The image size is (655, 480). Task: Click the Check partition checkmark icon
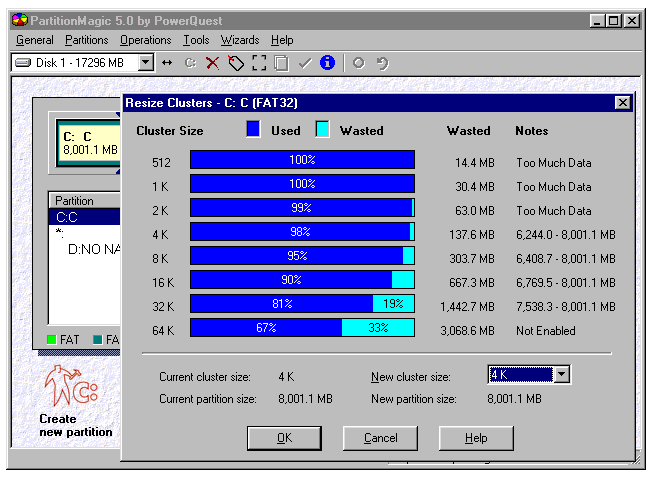(x=305, y=63)
